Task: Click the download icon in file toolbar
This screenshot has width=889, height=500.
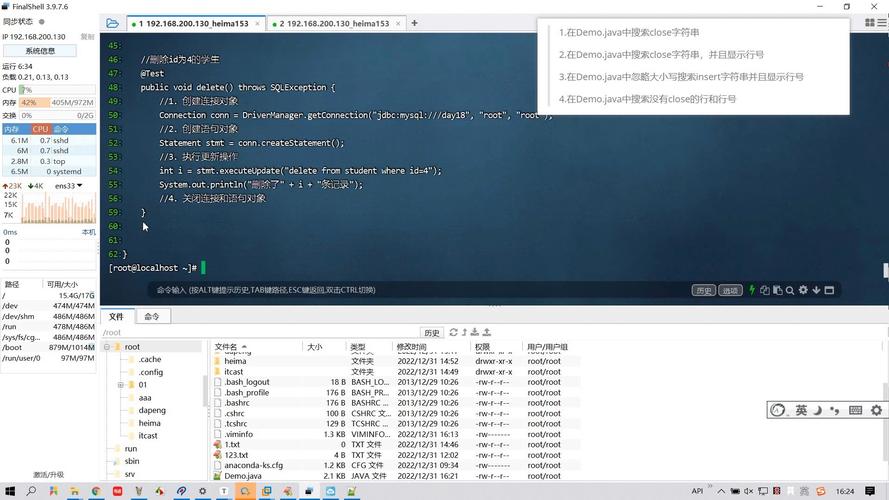Action: tap(475, 332)
